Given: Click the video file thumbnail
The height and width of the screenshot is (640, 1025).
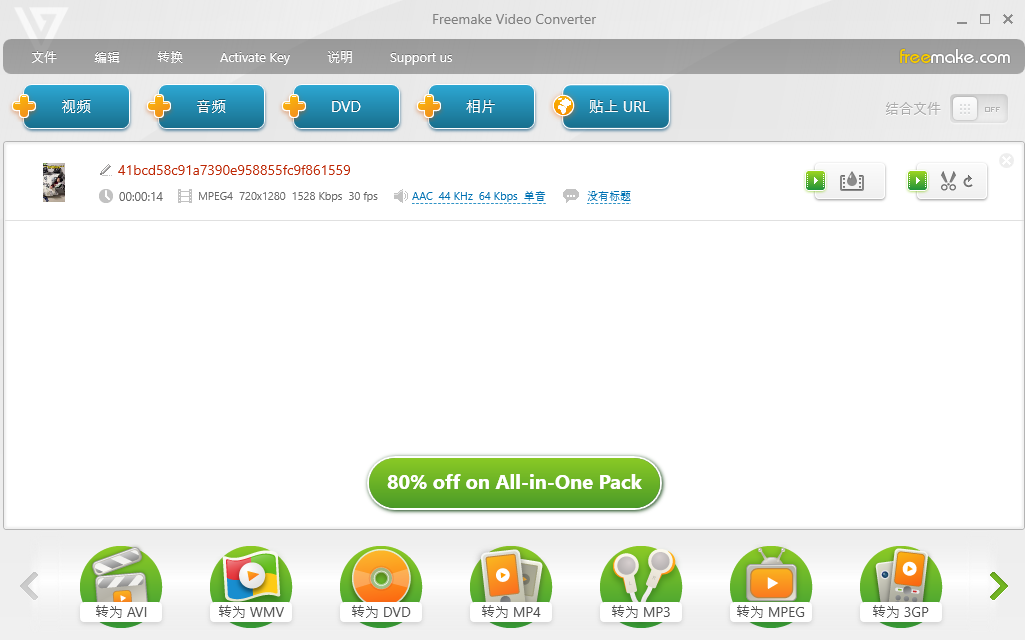Looking at the screenshot, I should pyautogui.click(x=54, y=183).
